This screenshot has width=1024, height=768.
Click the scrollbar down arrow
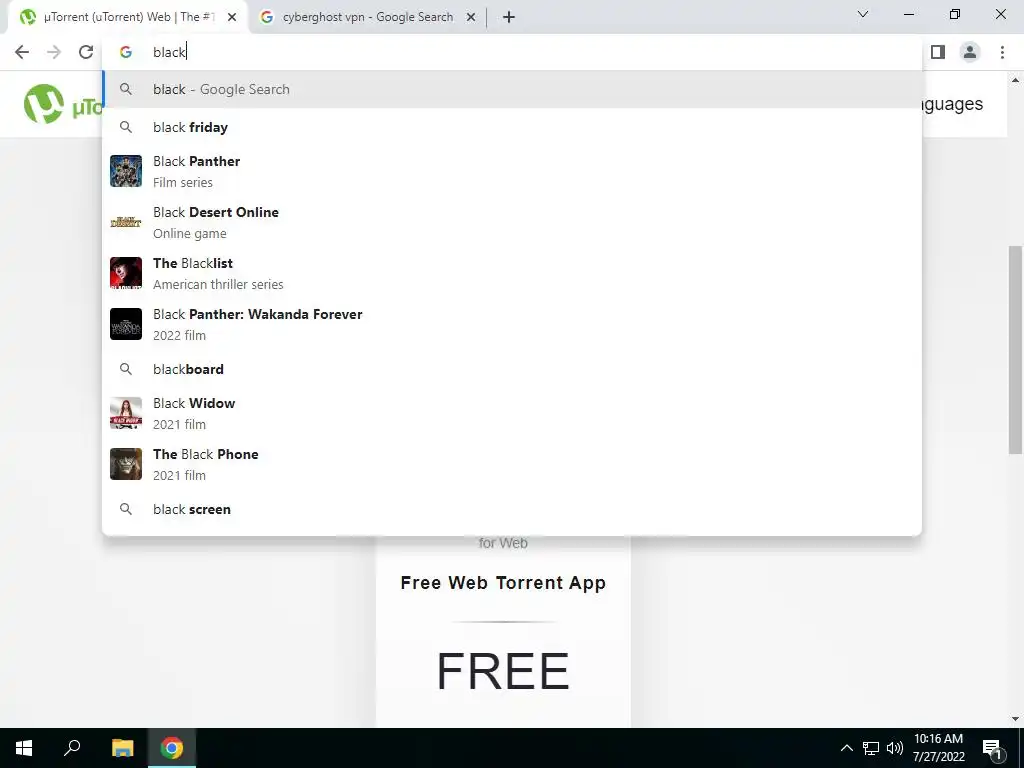point(1016,719)
